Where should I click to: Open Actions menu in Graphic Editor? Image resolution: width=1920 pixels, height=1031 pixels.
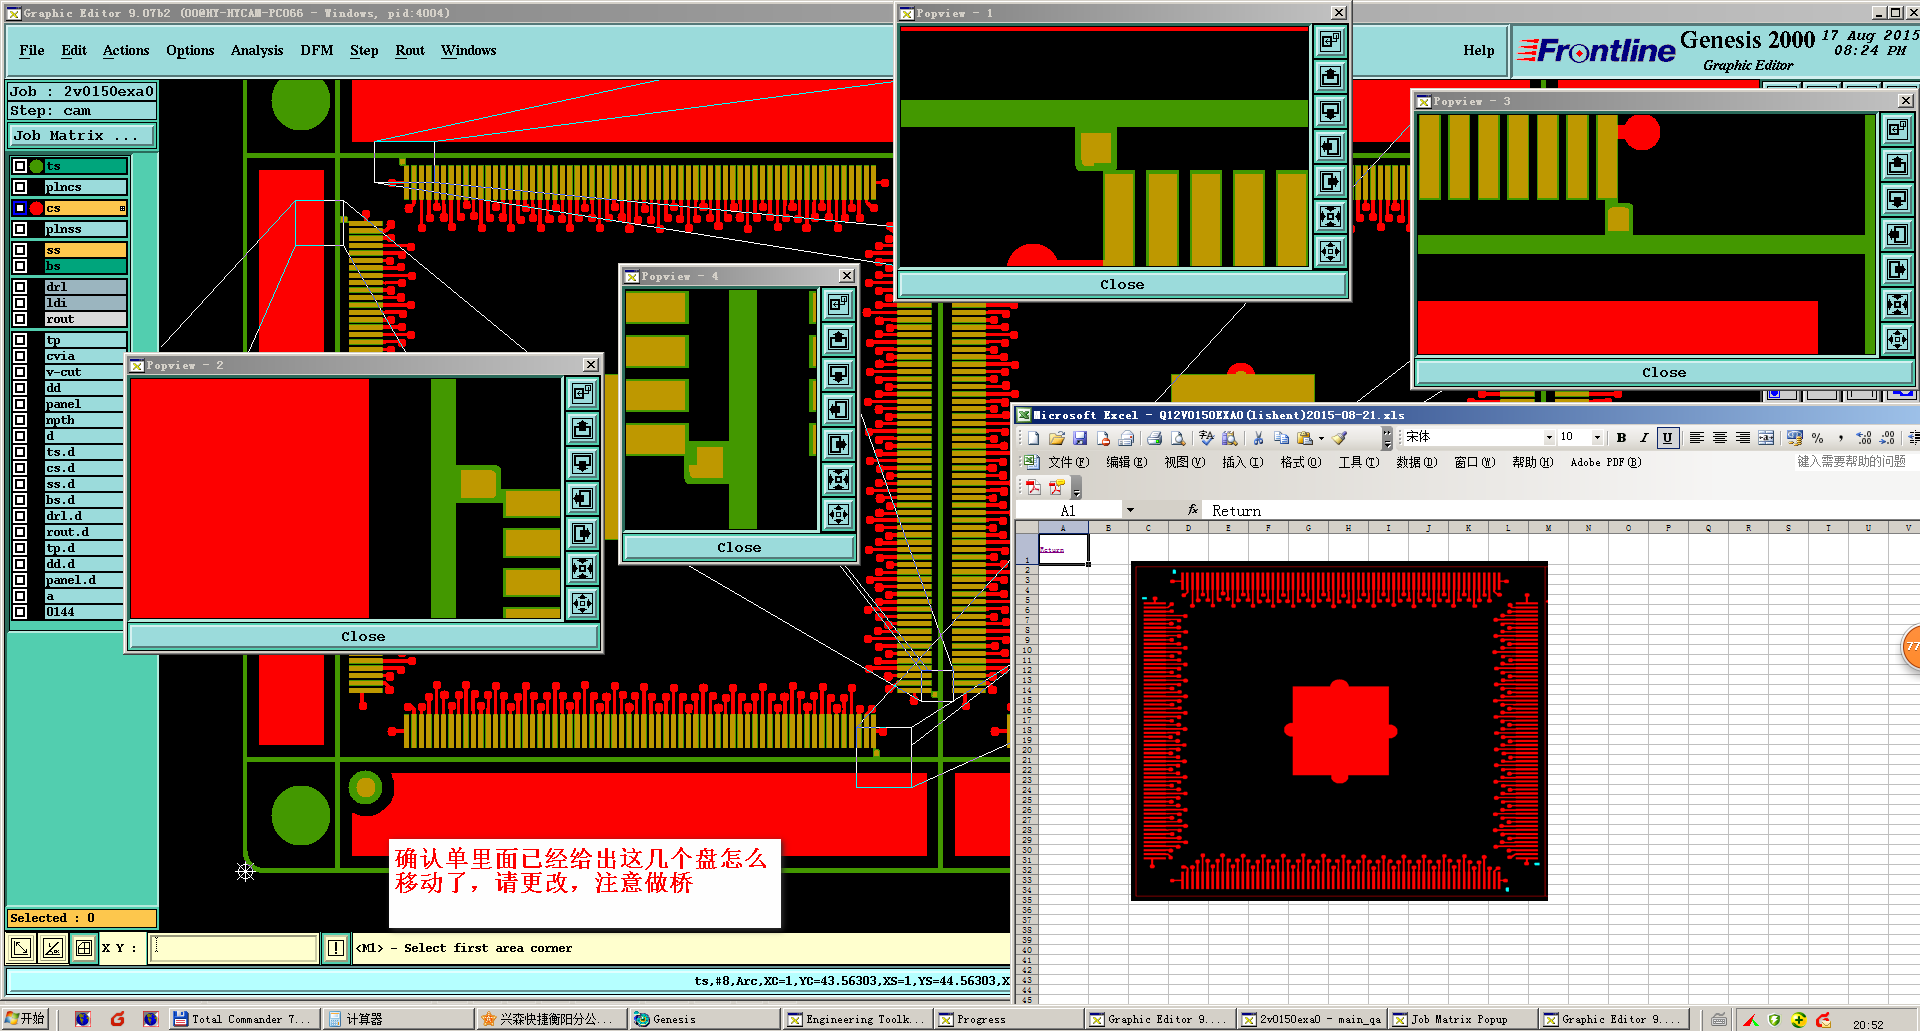[x=126, y=51]
